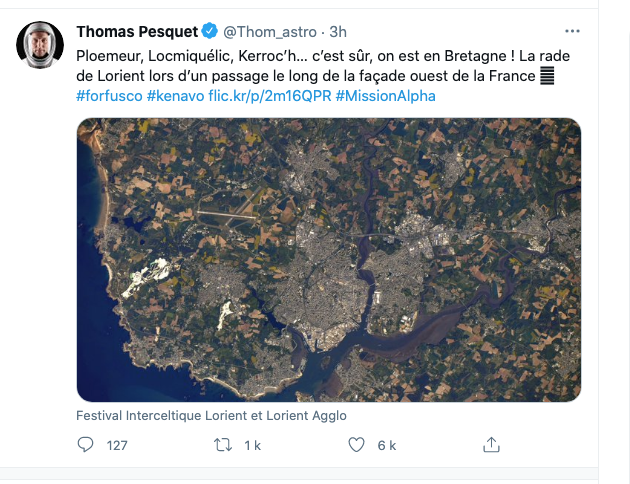Like the tweet with the heart icon

pyautogui.click(x=357, y=445)
